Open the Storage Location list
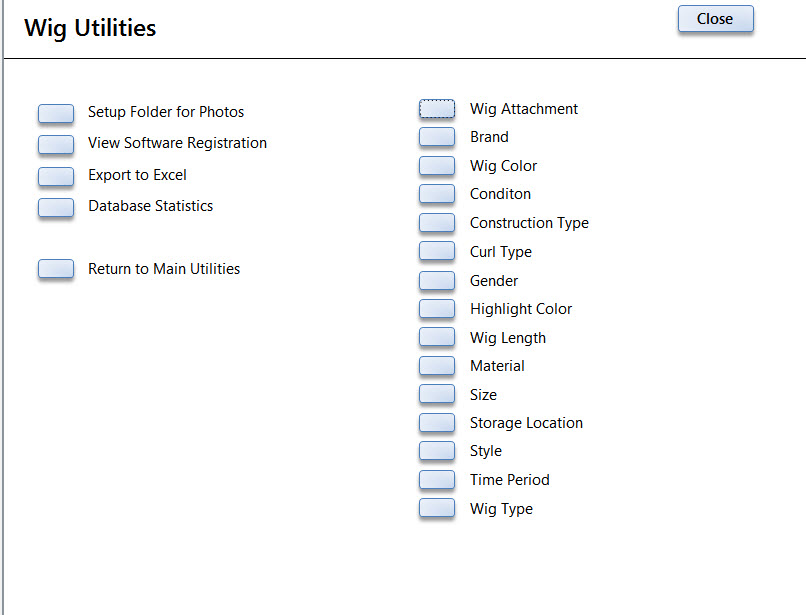Screen dimensions: 806x615 [437, 423]
